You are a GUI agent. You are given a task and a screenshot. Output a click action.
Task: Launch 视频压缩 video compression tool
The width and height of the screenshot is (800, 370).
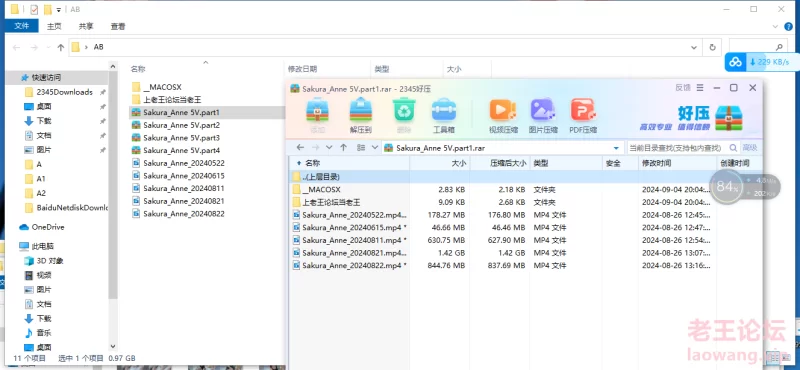pyautogui.click(x=503, y=116)
